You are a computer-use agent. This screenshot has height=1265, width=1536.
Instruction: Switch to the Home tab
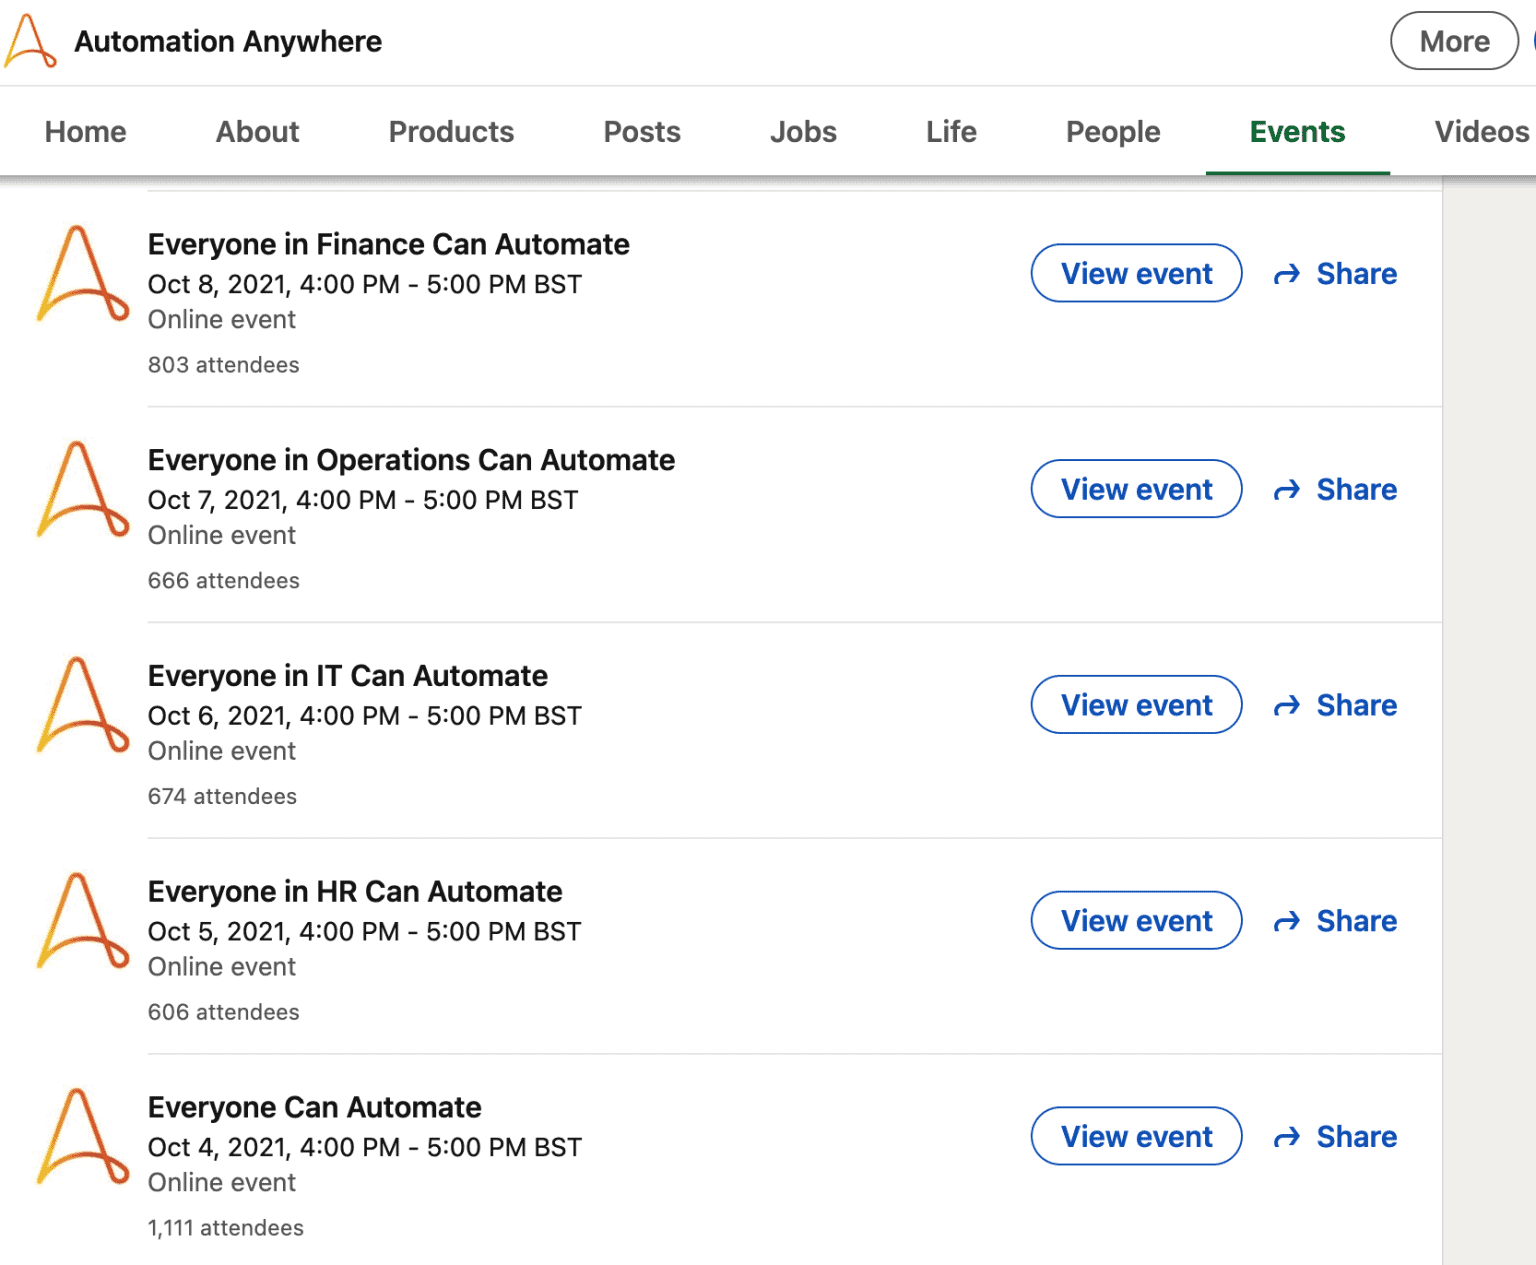pyautogui.click(x=85, y=132)
